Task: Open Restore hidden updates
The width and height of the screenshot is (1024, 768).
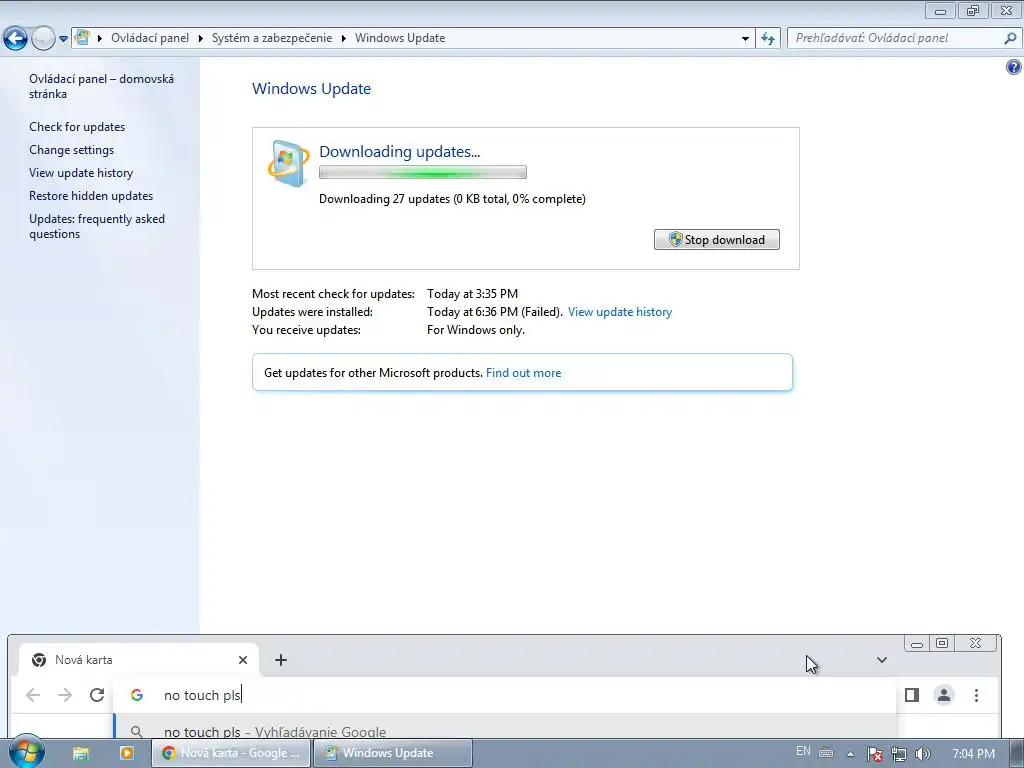Action: (91, 195)
